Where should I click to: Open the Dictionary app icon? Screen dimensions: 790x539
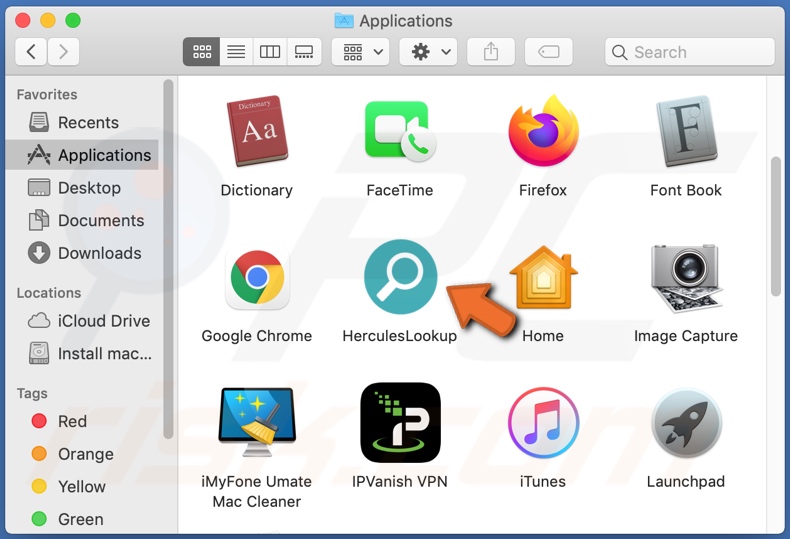[x=257, y=133]
